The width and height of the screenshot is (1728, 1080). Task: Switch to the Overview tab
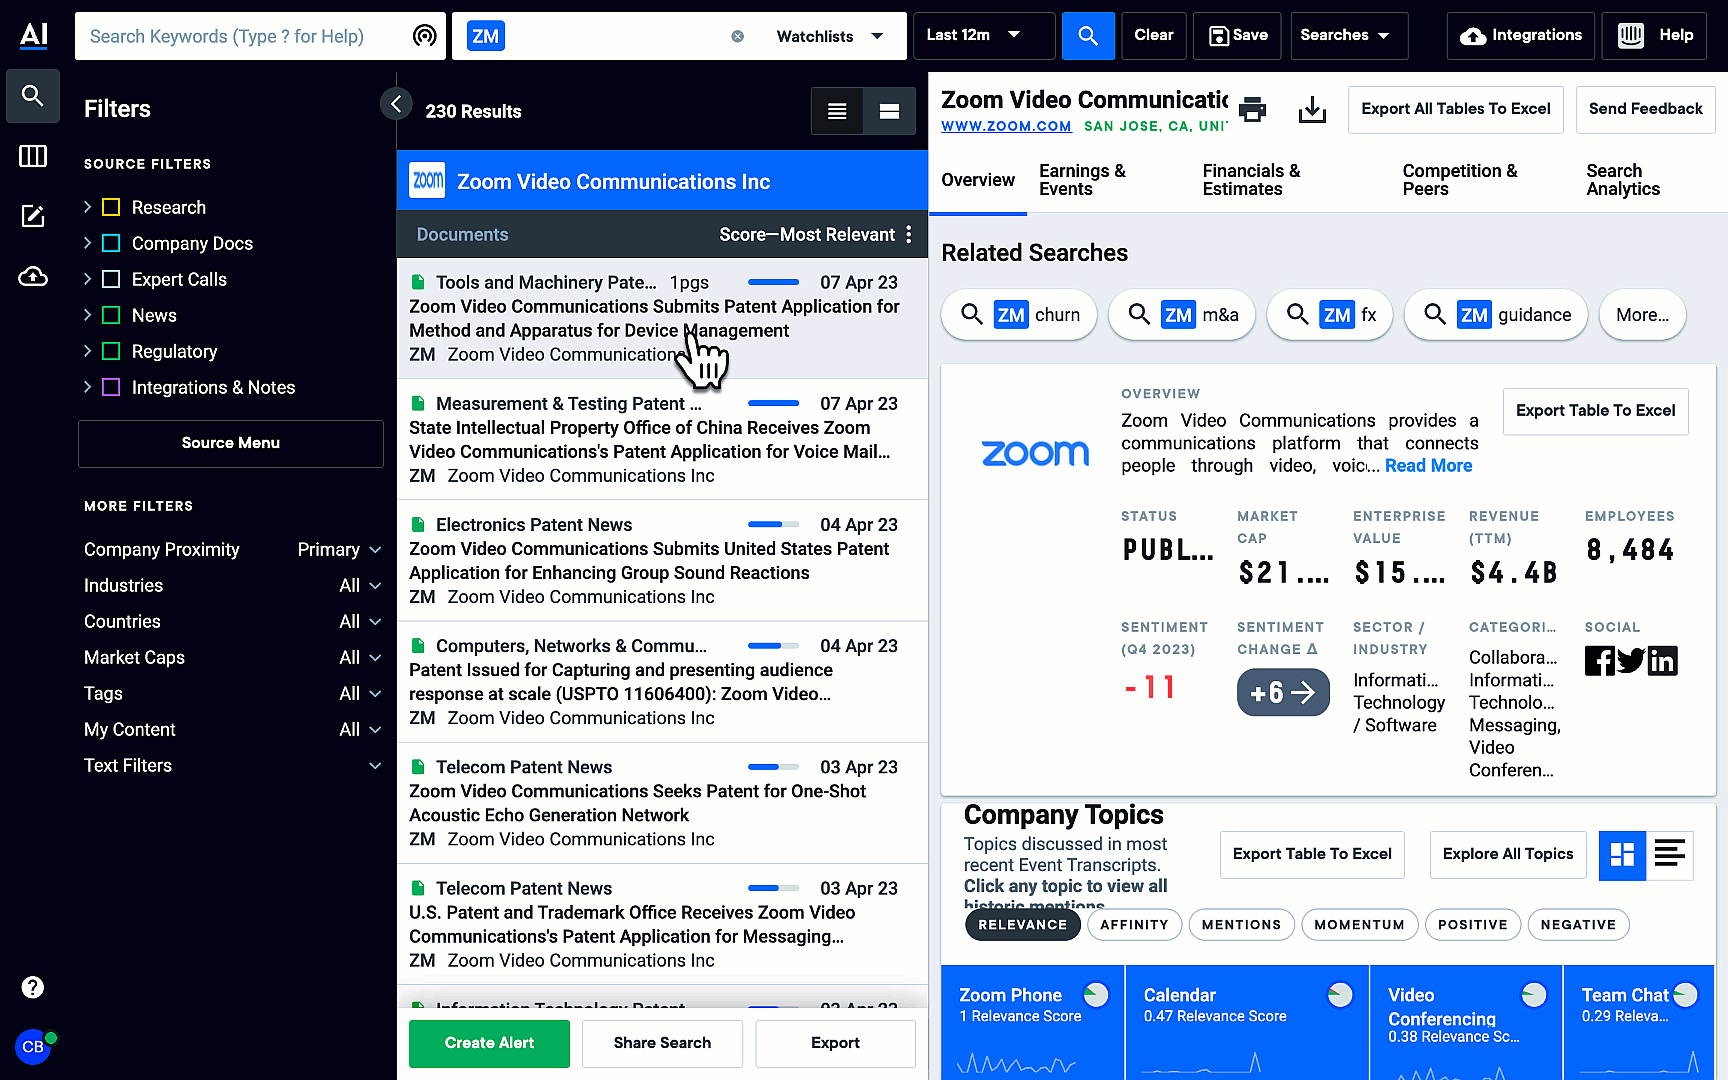[x=978, y=180]
